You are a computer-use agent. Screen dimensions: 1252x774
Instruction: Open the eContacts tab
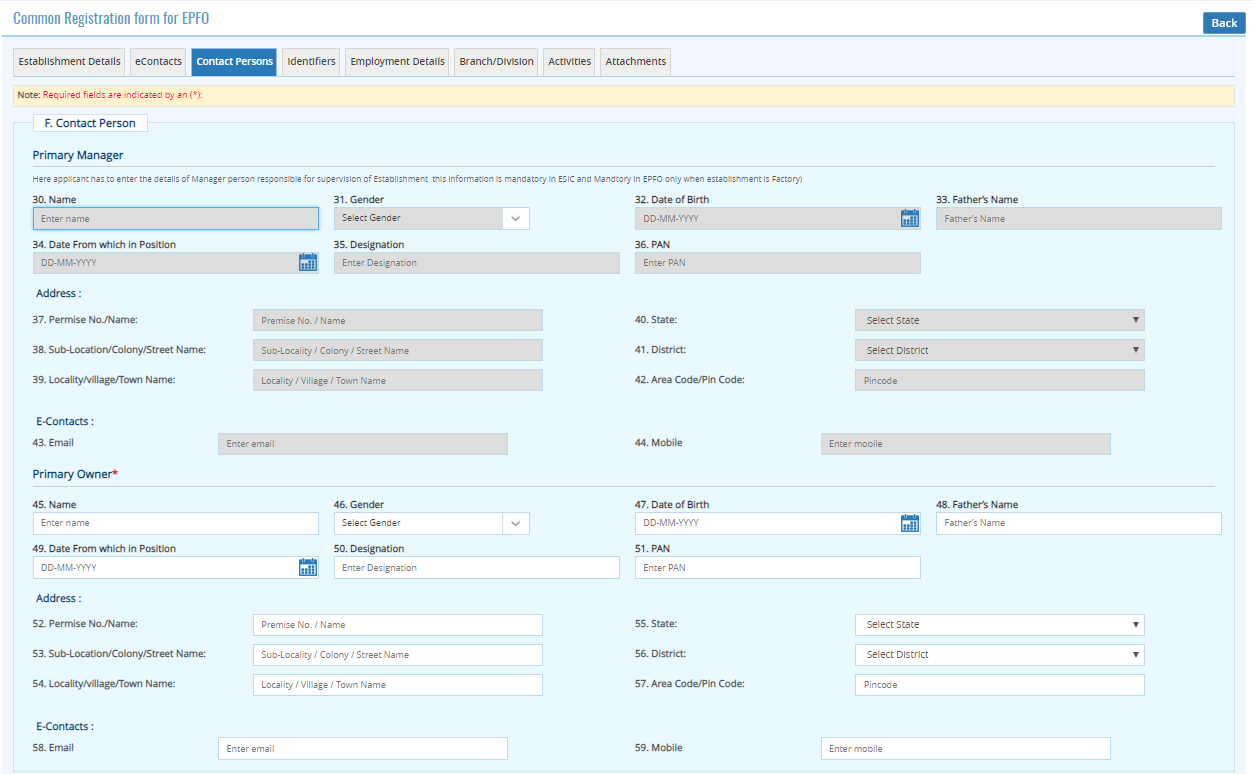(x=159, y=62)
